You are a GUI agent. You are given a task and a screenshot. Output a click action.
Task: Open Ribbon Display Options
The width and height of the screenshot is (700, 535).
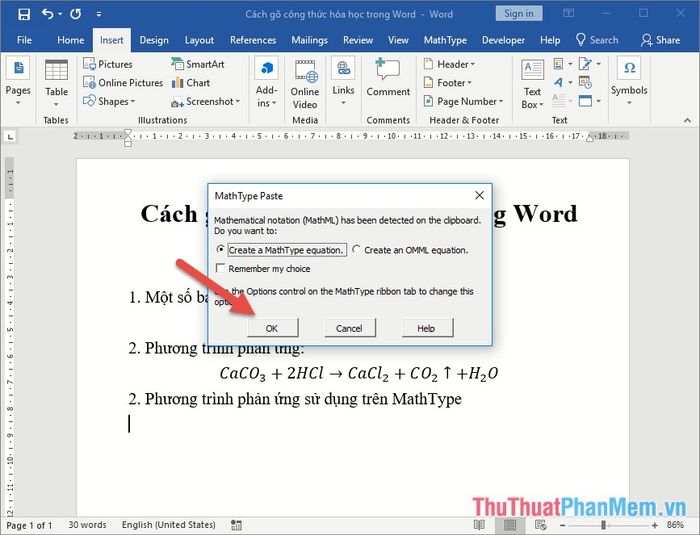click(568, 13)
